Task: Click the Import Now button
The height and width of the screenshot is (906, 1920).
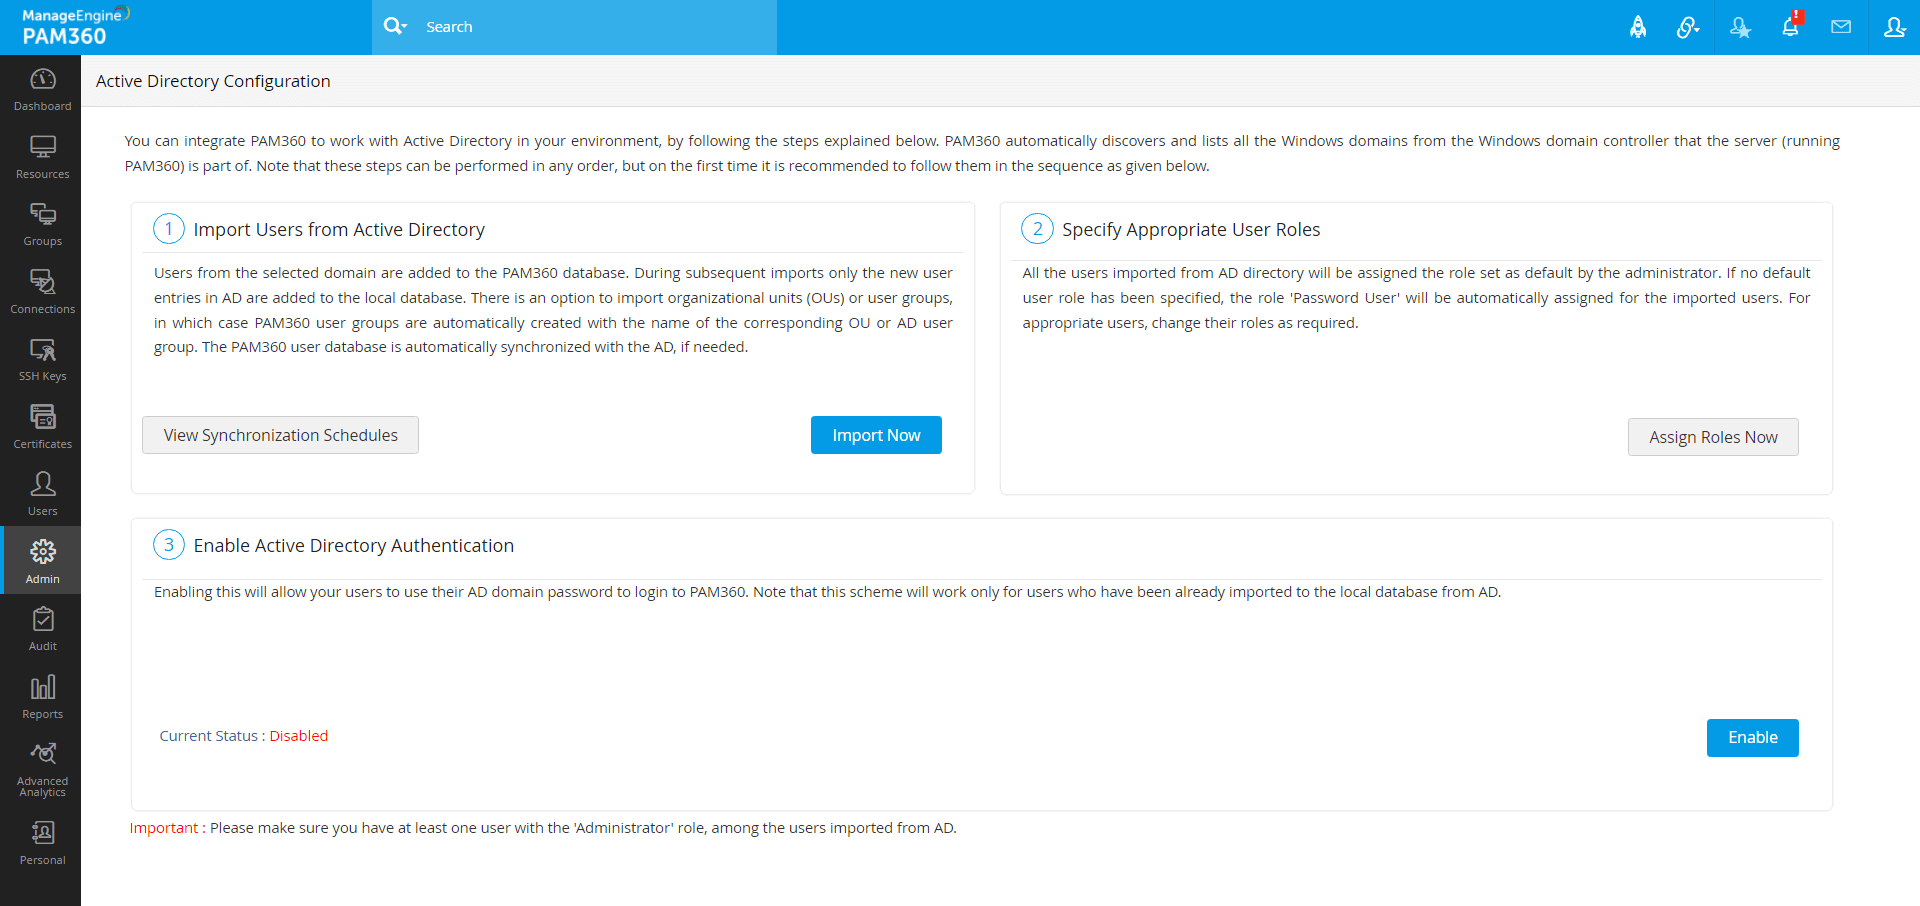Action: tap(876, 435)
